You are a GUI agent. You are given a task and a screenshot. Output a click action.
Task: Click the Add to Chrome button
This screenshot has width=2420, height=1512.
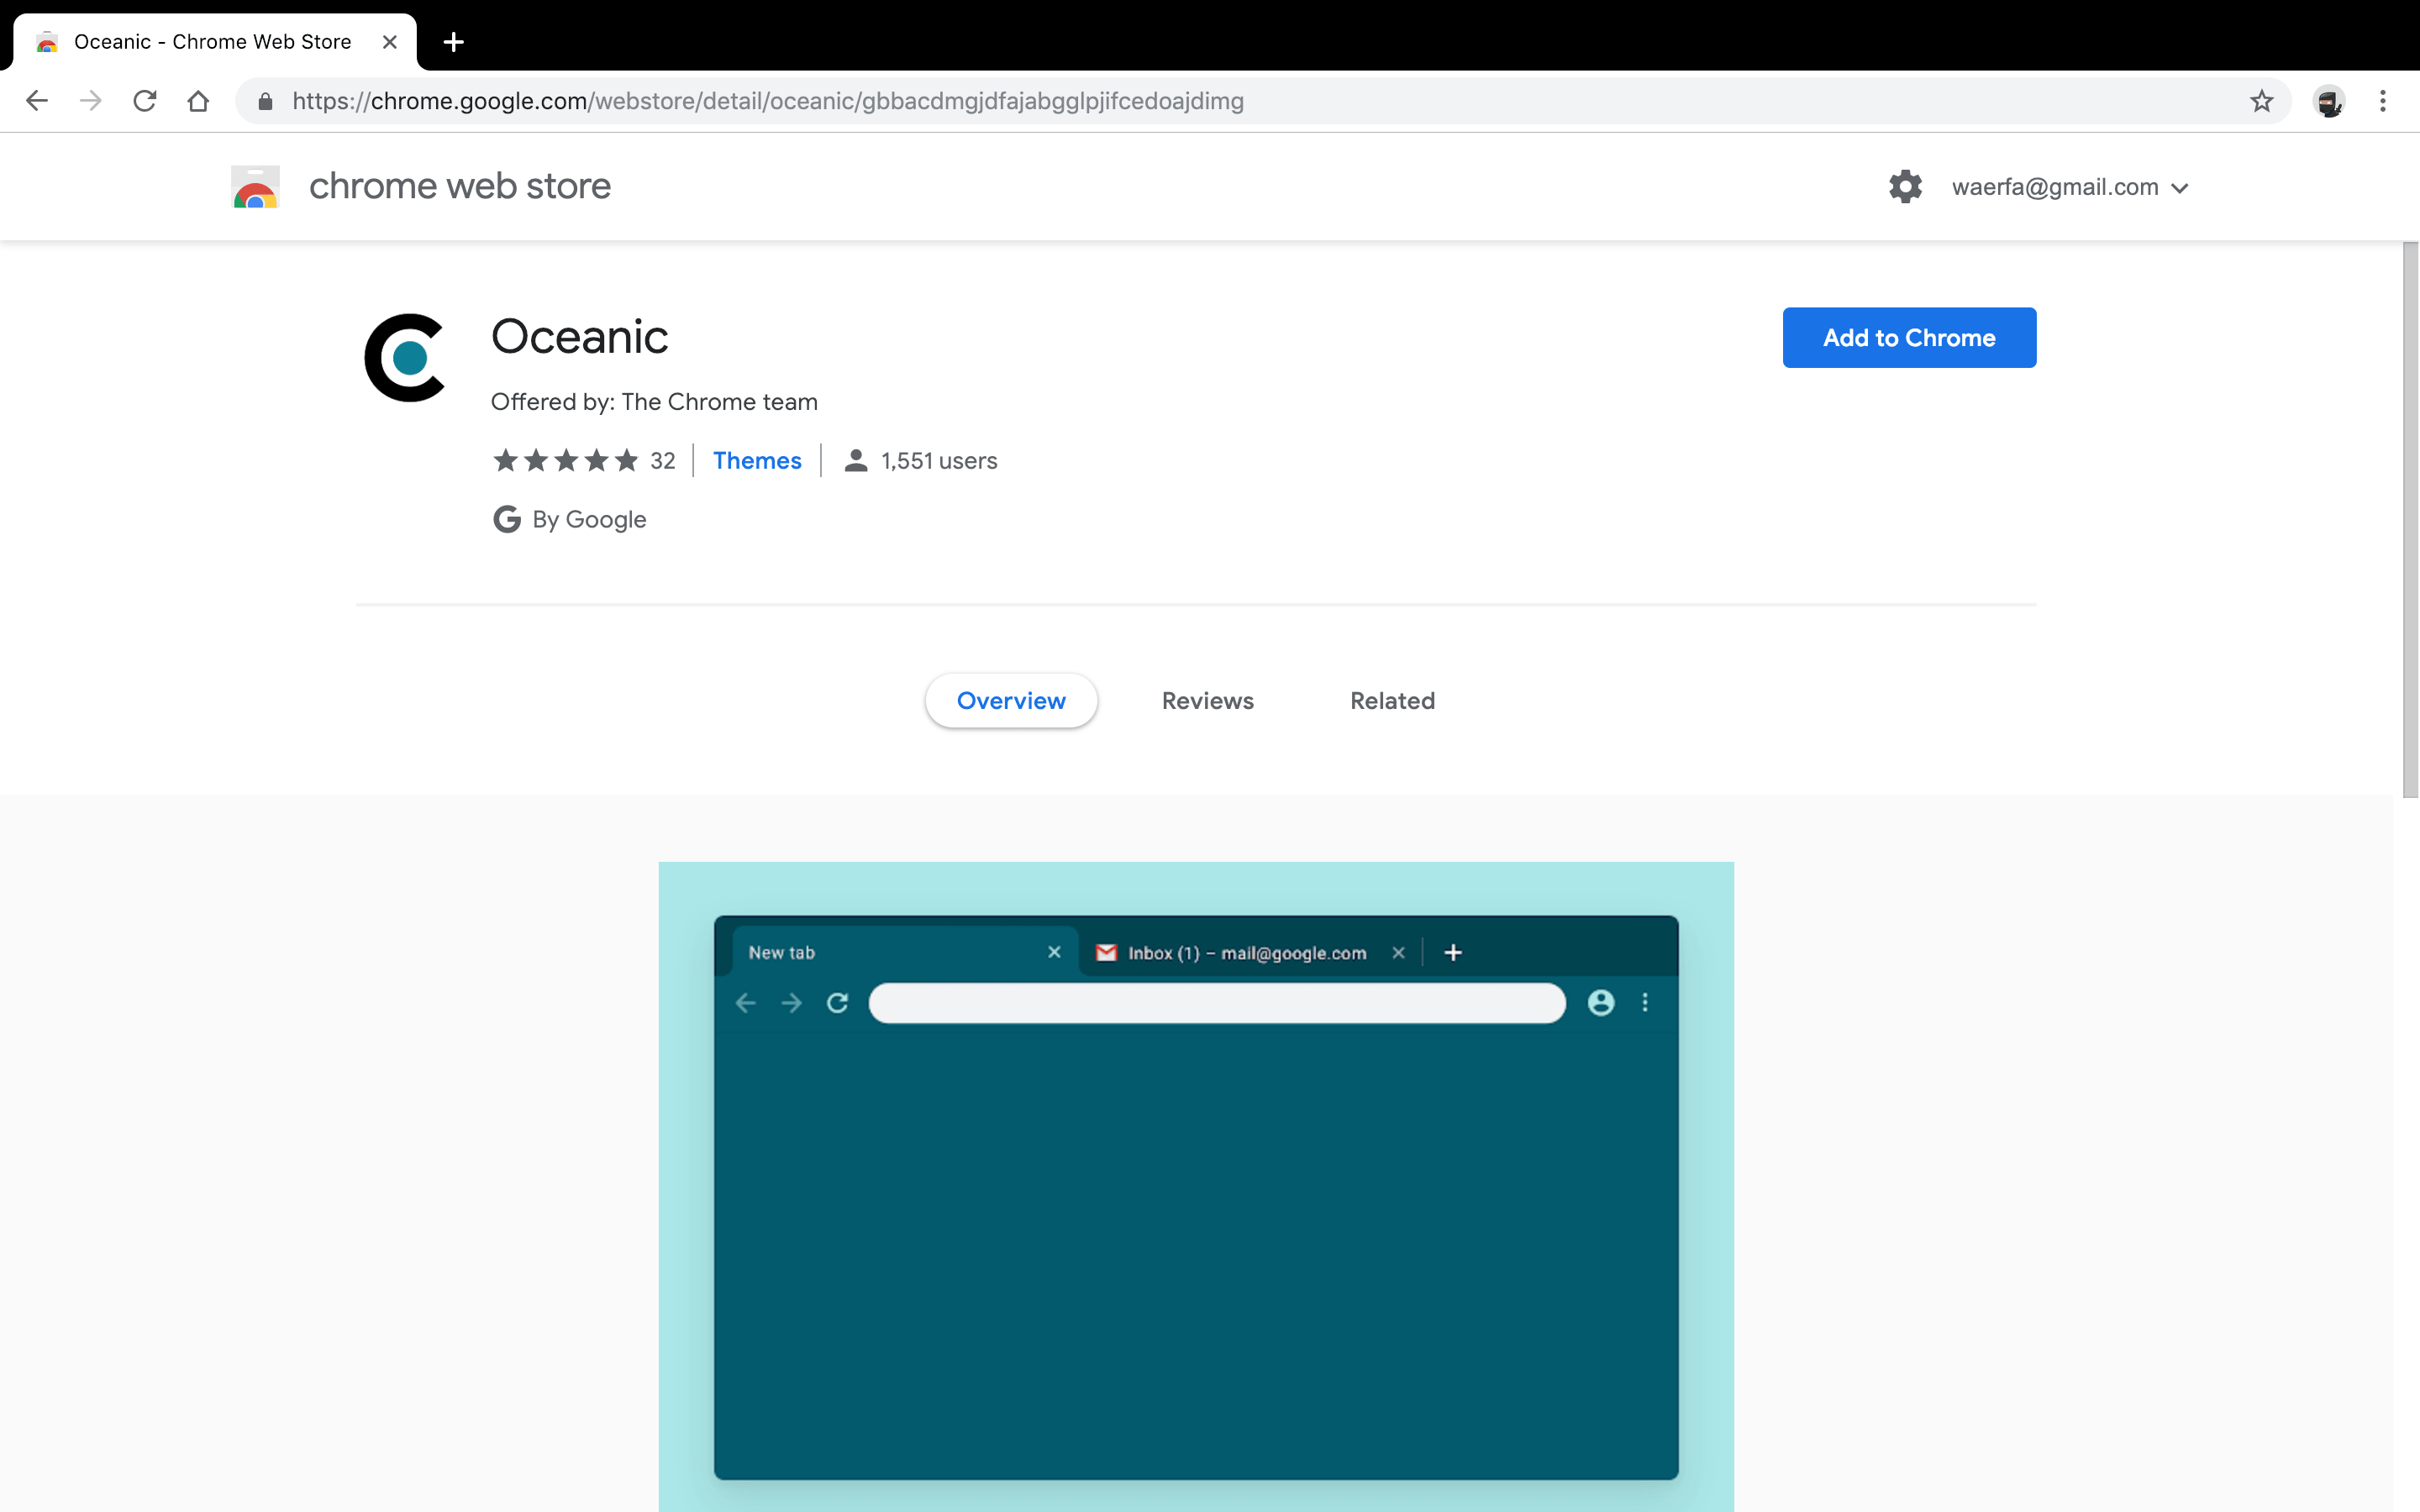[x=1909, y=338]
